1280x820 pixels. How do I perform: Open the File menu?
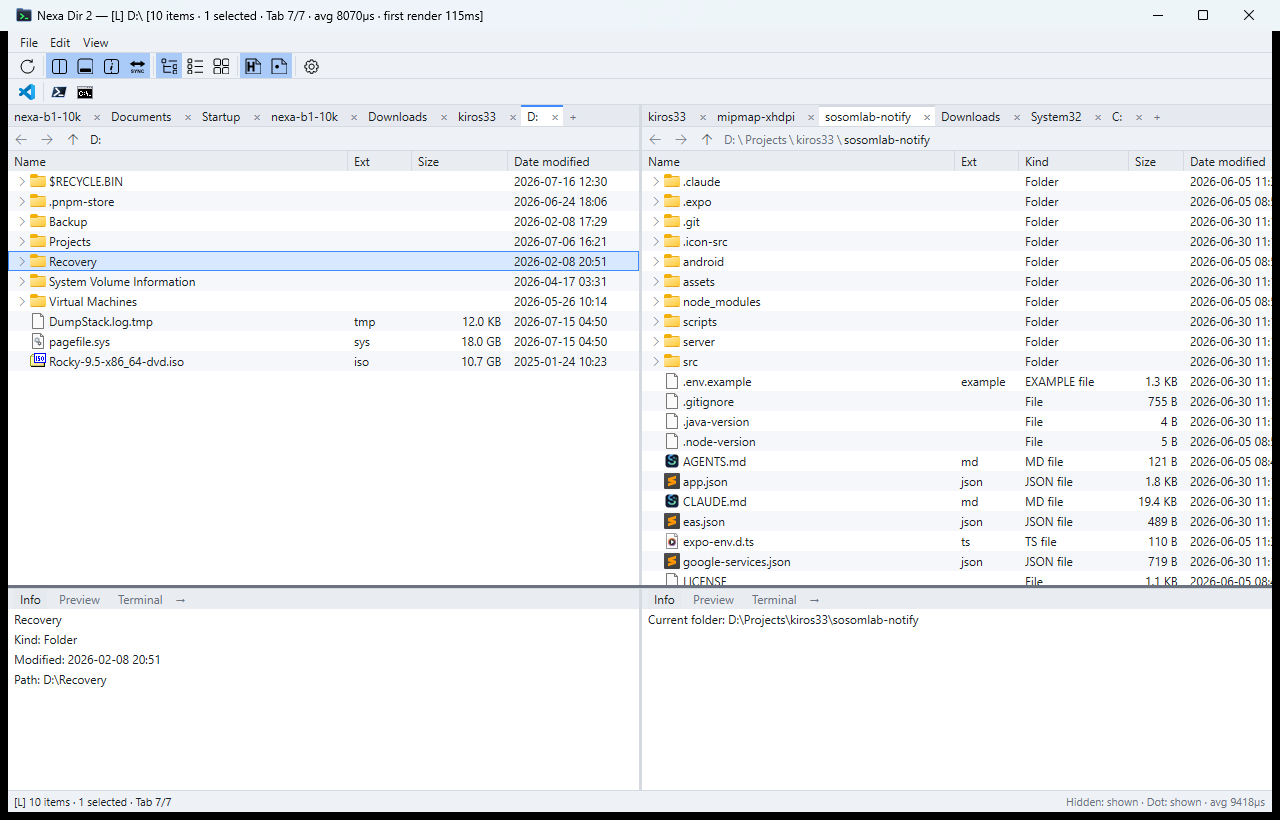29,43
